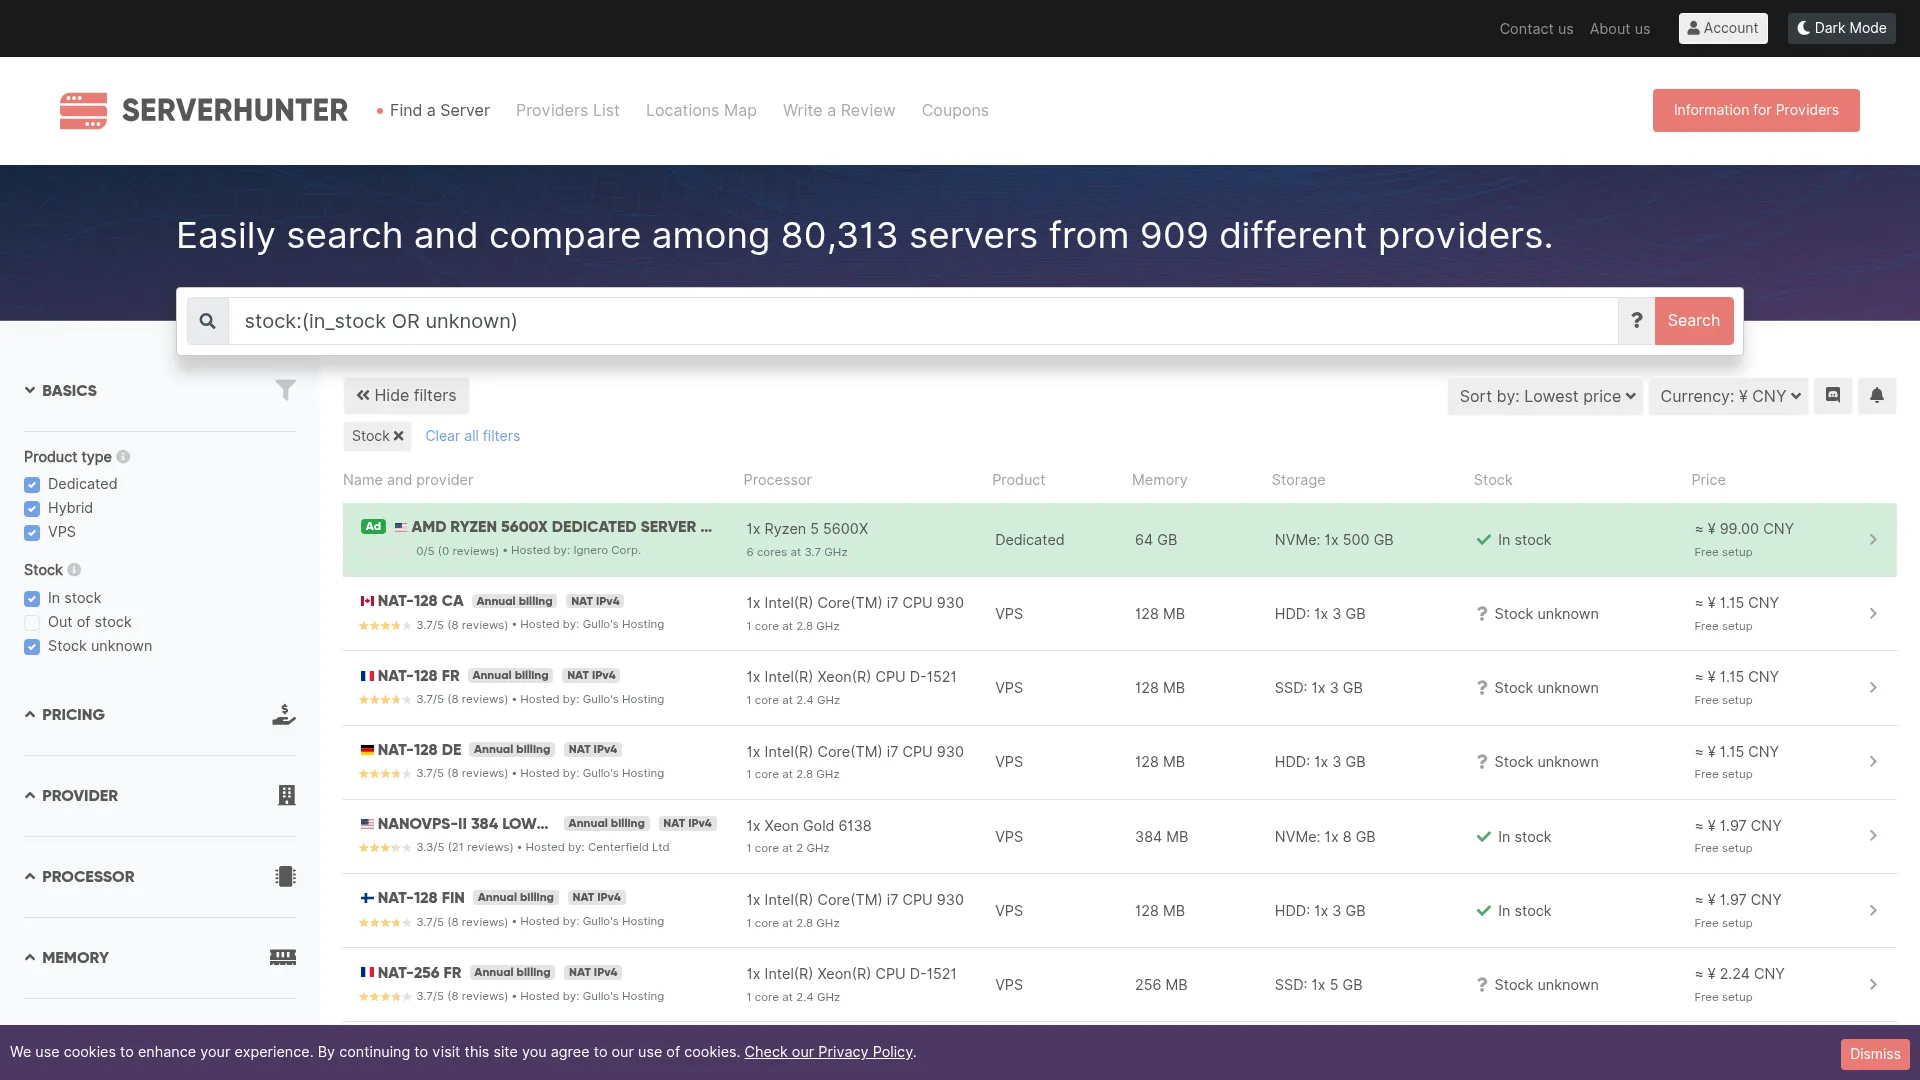Open Find a Server nav item
1920x1080 pixels.
pos(439,110)
